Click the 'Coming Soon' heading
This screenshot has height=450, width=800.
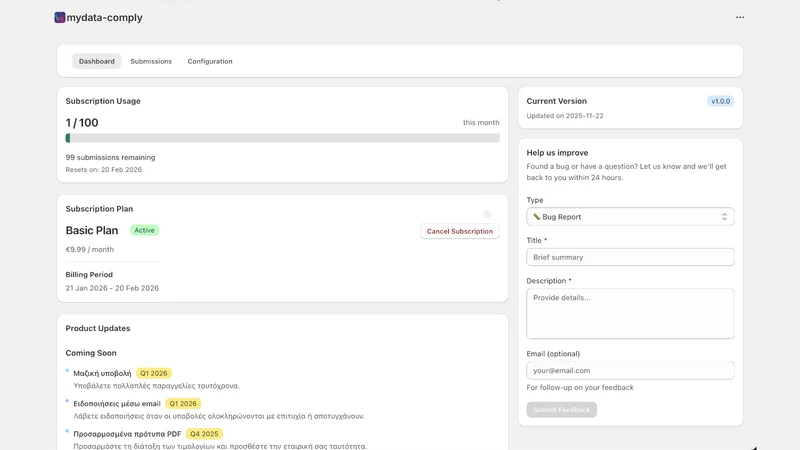(91, 353)
